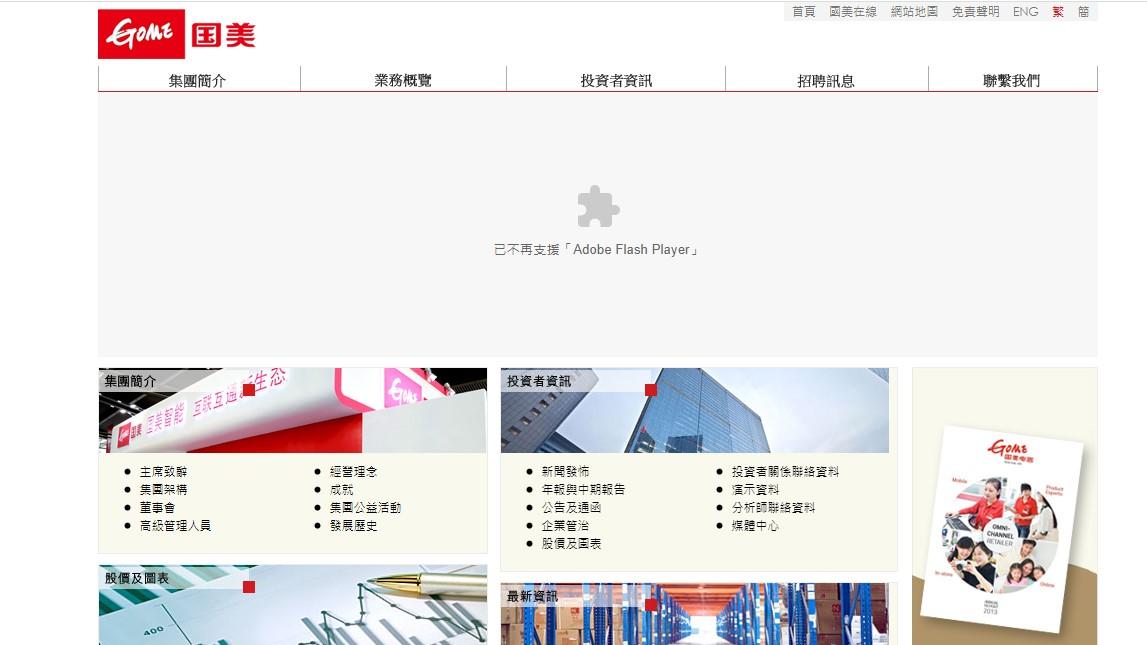Click the red square marker on 投資者資訊 banner
Screen dimensions: 1147x645
tap(654, 390)
